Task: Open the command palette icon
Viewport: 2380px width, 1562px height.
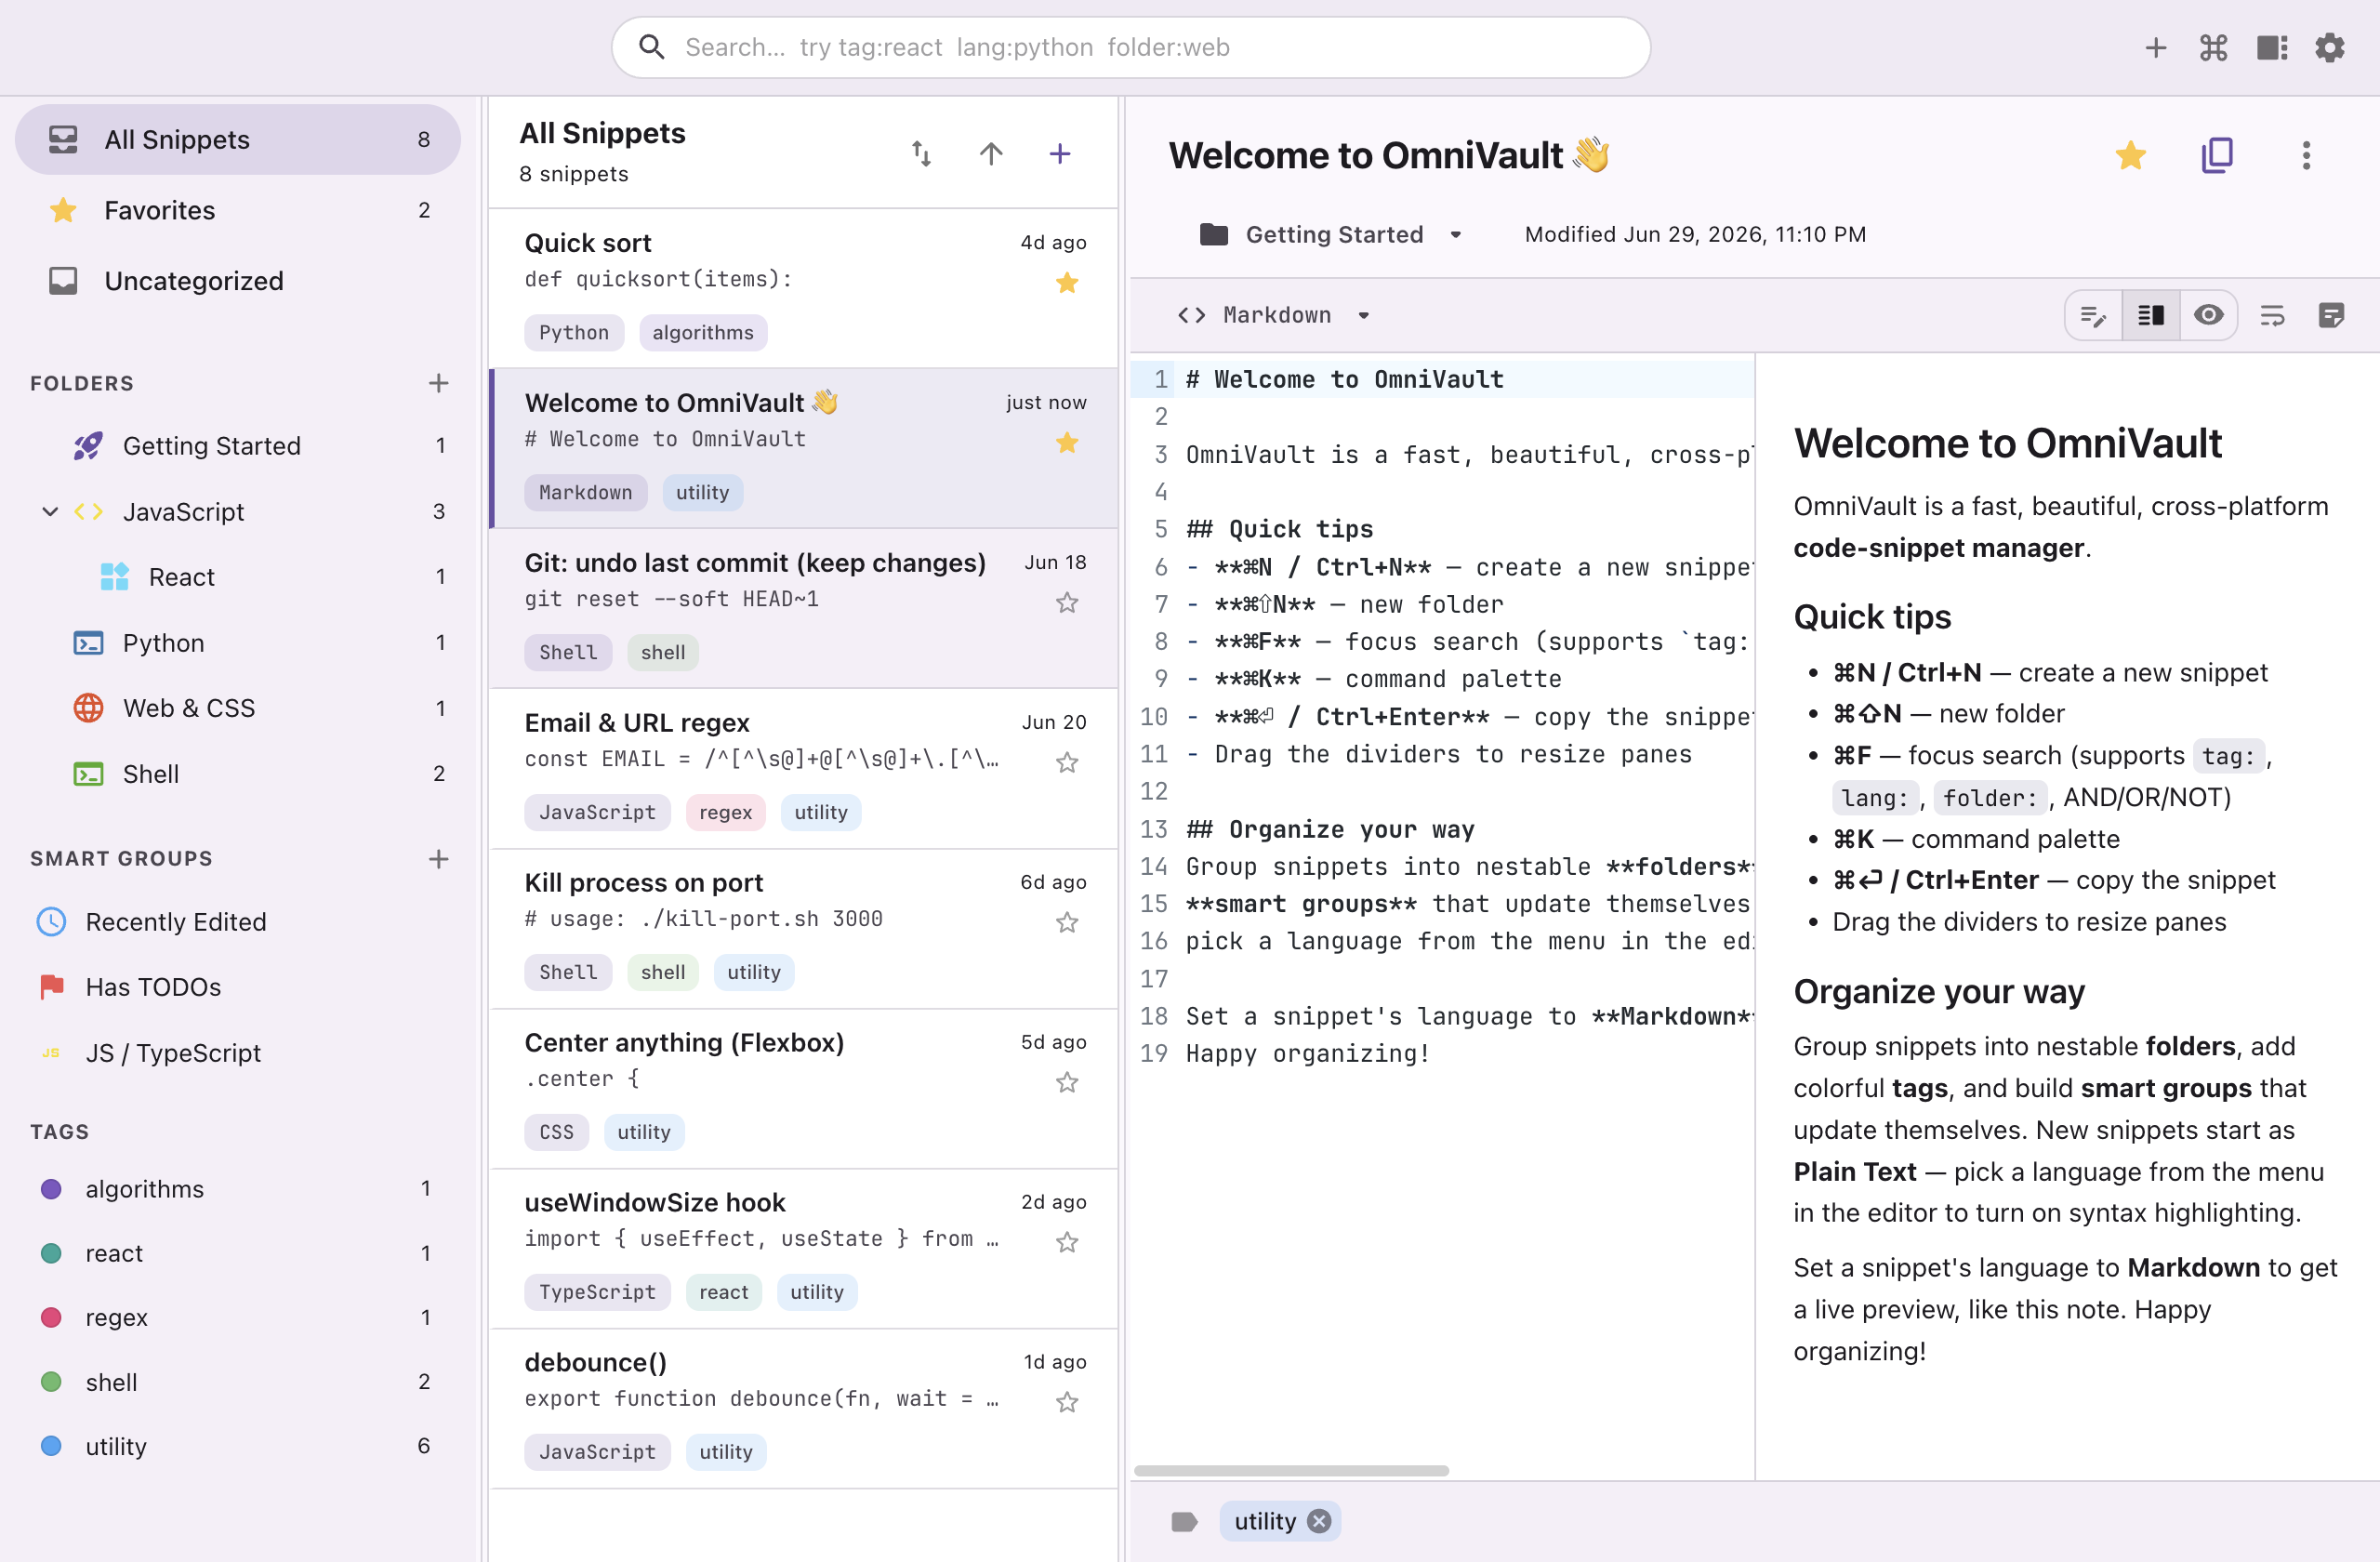Action: [2214, 47]
